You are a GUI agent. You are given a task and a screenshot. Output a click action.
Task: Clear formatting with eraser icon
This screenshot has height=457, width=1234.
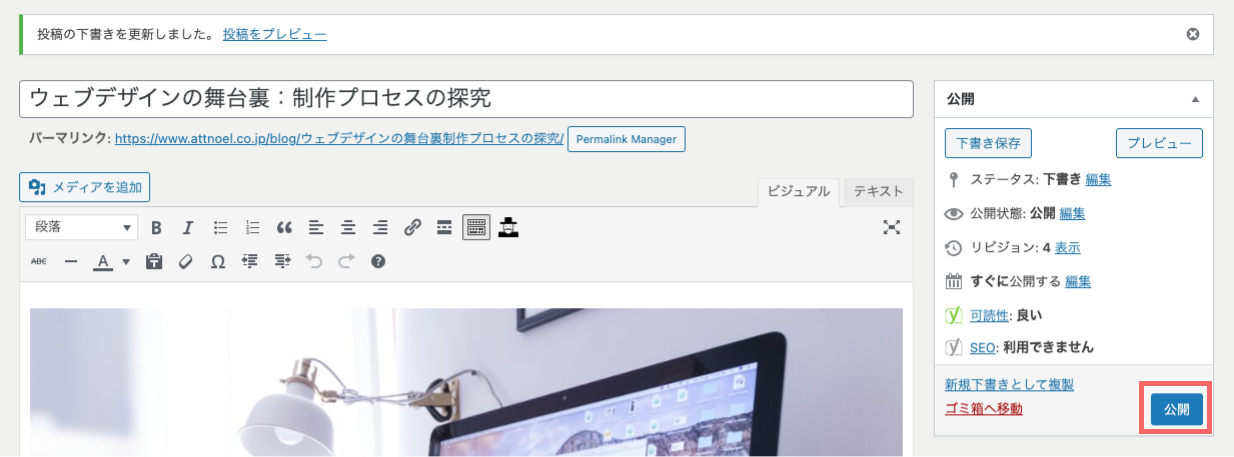[x=185, y=262]
